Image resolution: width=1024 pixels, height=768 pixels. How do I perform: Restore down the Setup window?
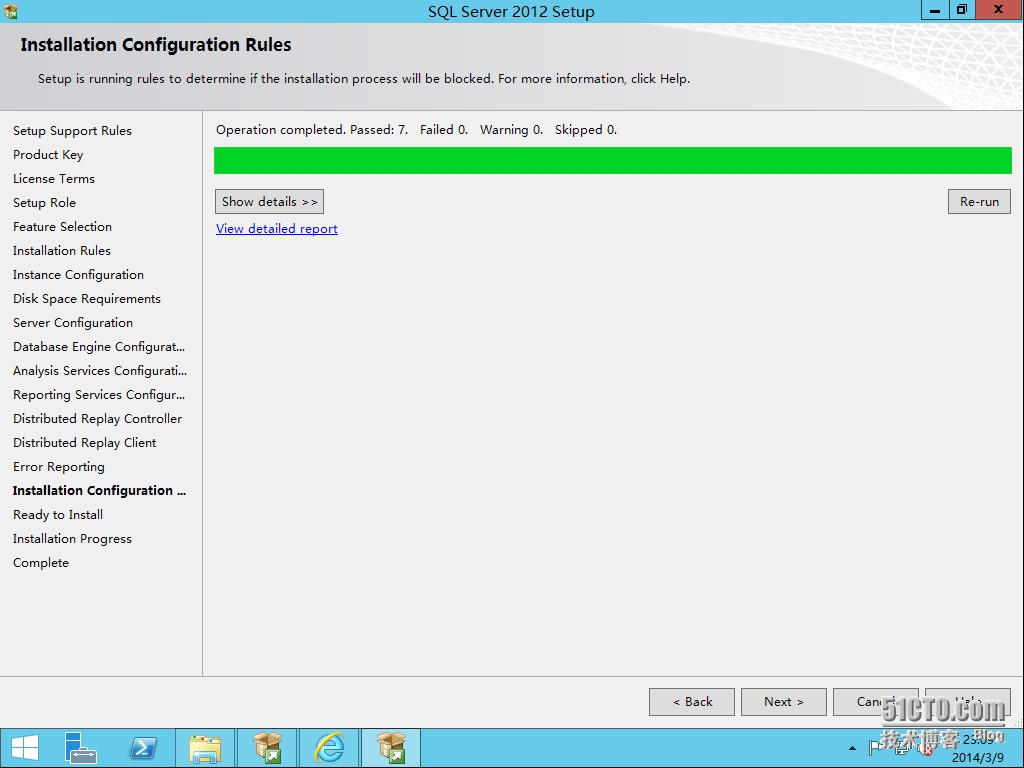tap(962, 10)
